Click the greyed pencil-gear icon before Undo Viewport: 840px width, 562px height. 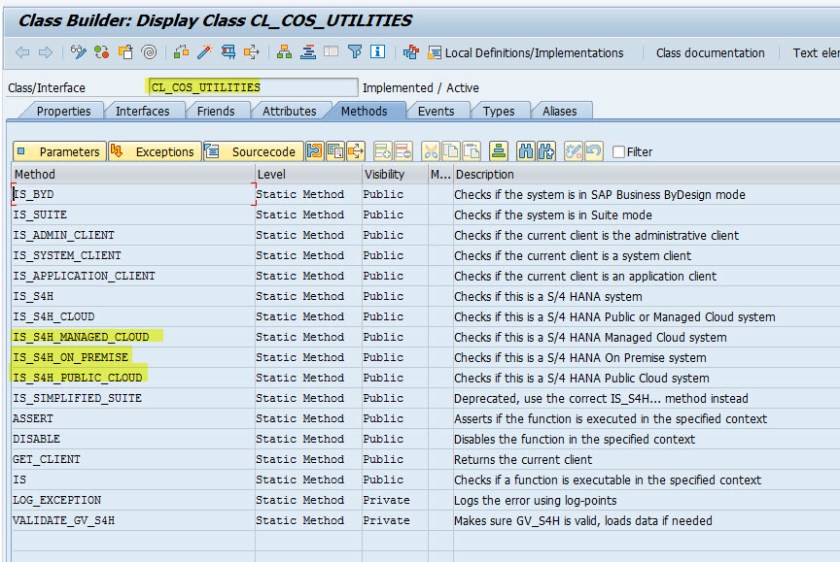coord(573,152)
